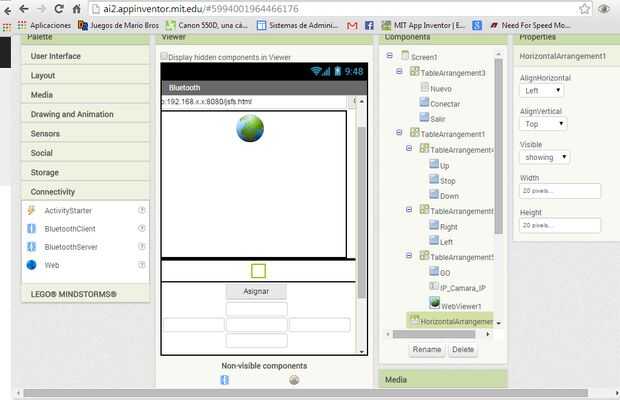Click the Asignar button in viewer

click(x=256, y=291)
